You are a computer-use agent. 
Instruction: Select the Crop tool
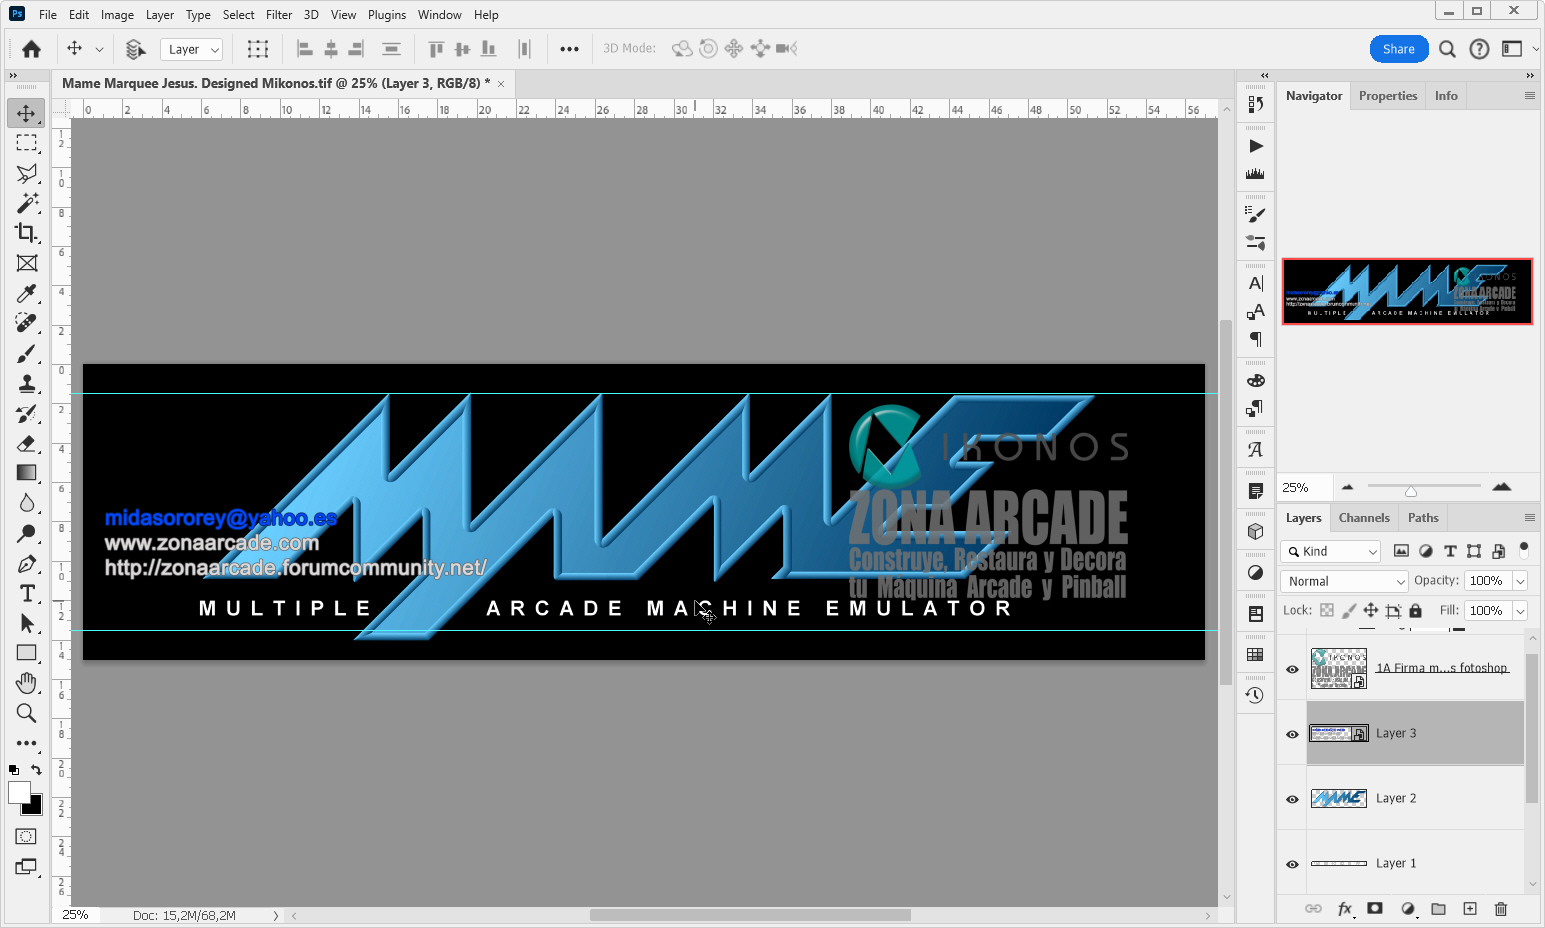pyautogui.click(x=27, y=233)
